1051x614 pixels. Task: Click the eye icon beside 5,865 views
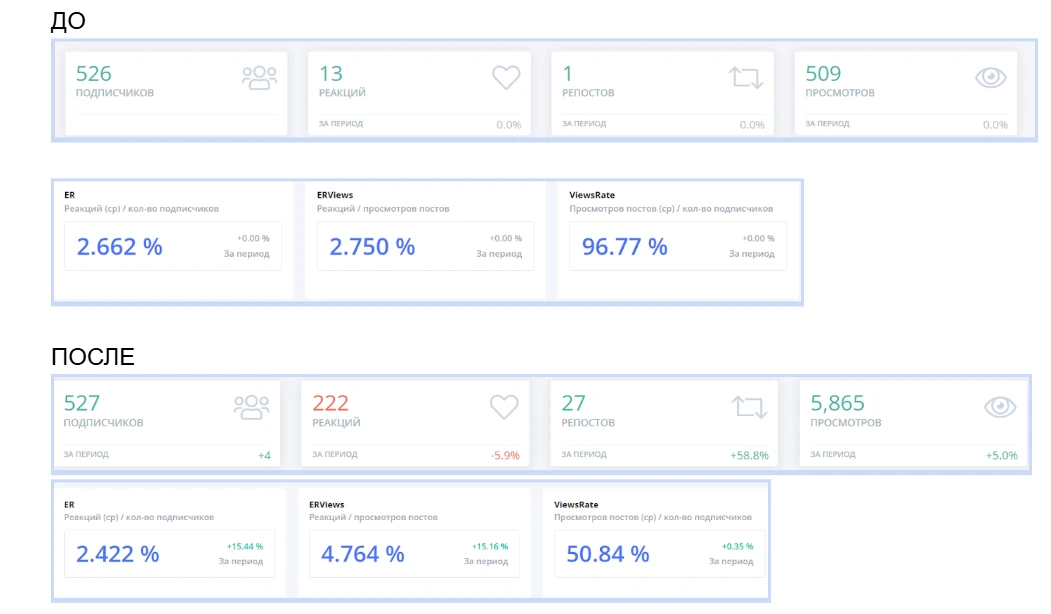(x=999, y=407)
